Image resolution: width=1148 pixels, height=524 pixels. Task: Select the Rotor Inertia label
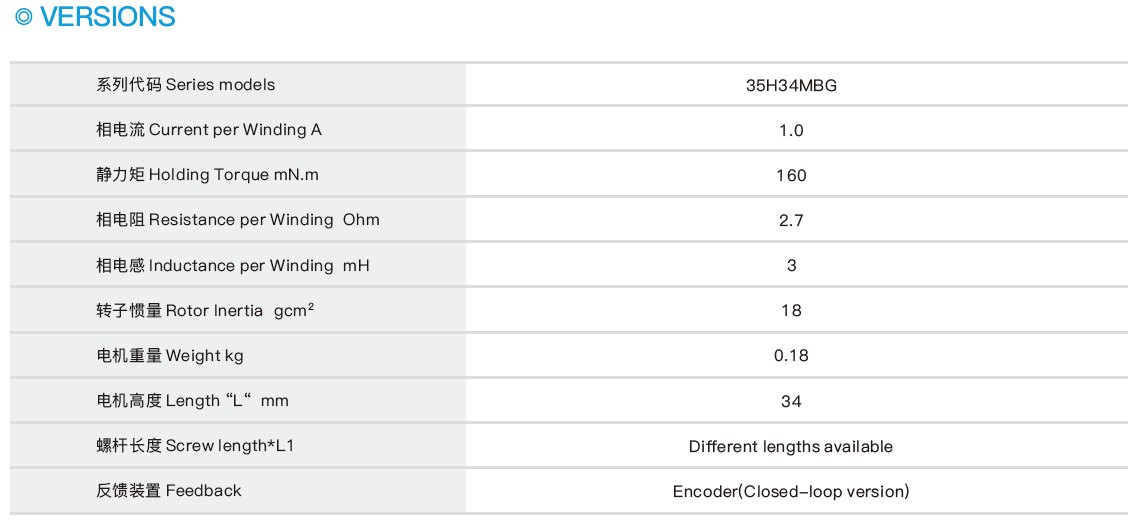point(205,310)
